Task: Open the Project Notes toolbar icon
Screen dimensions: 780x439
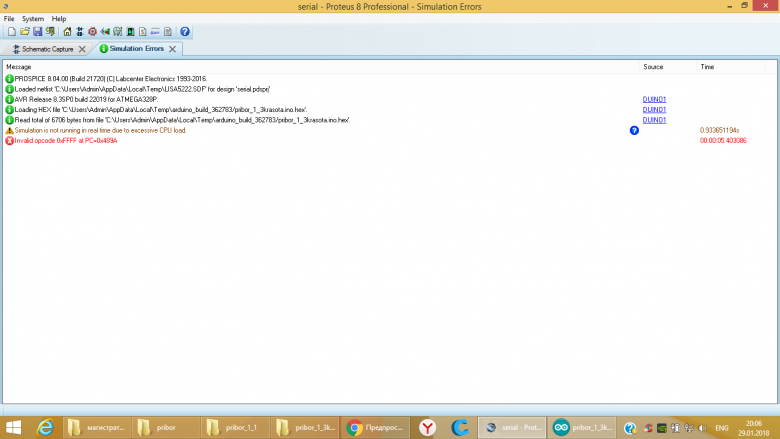Action: pos(168,32)
